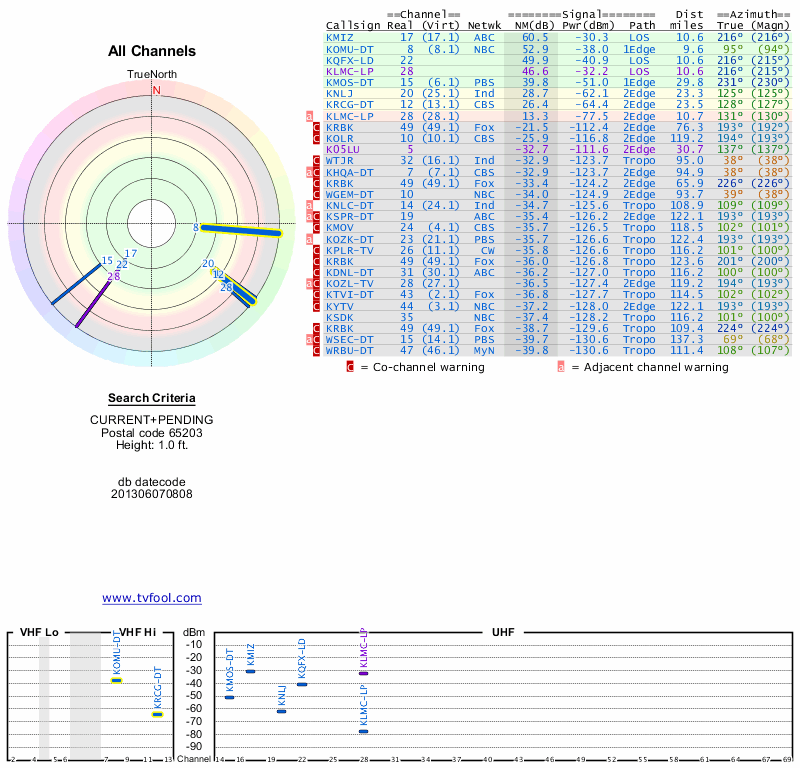
Task: Click the KSDK callsign in the table
Action: tap(339, 317)
